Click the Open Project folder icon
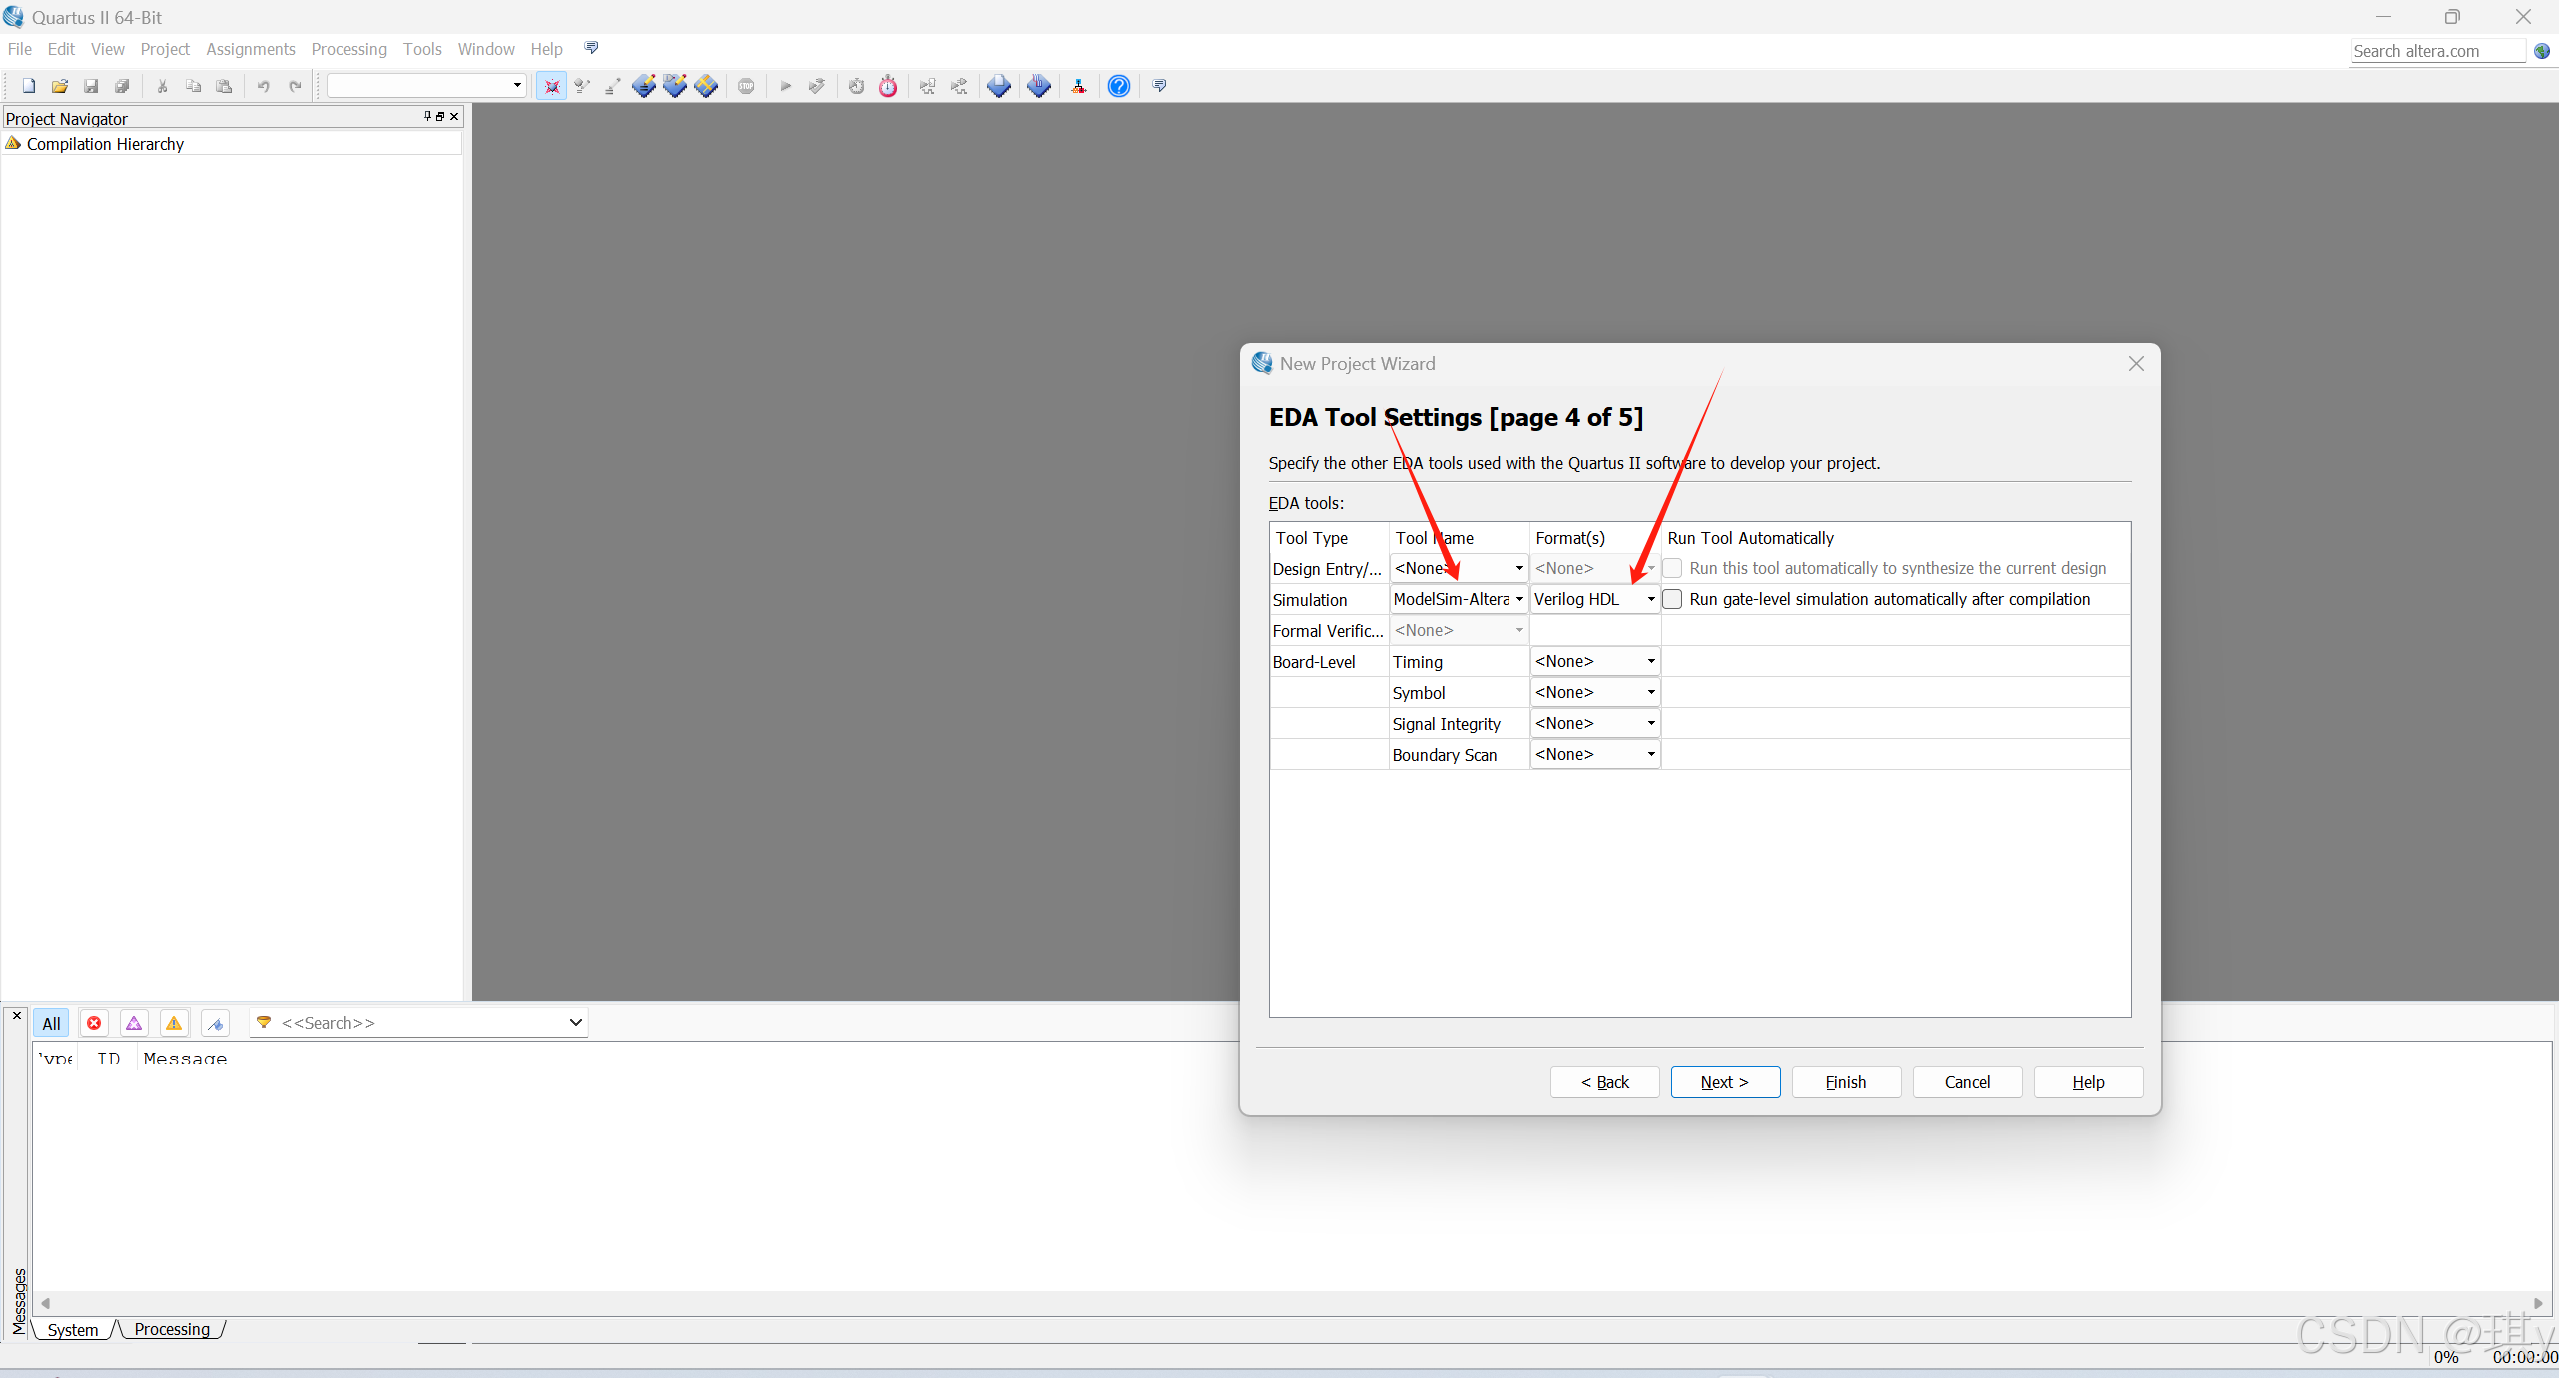This screenshot has width=2559, height=1378. point(60,86)
